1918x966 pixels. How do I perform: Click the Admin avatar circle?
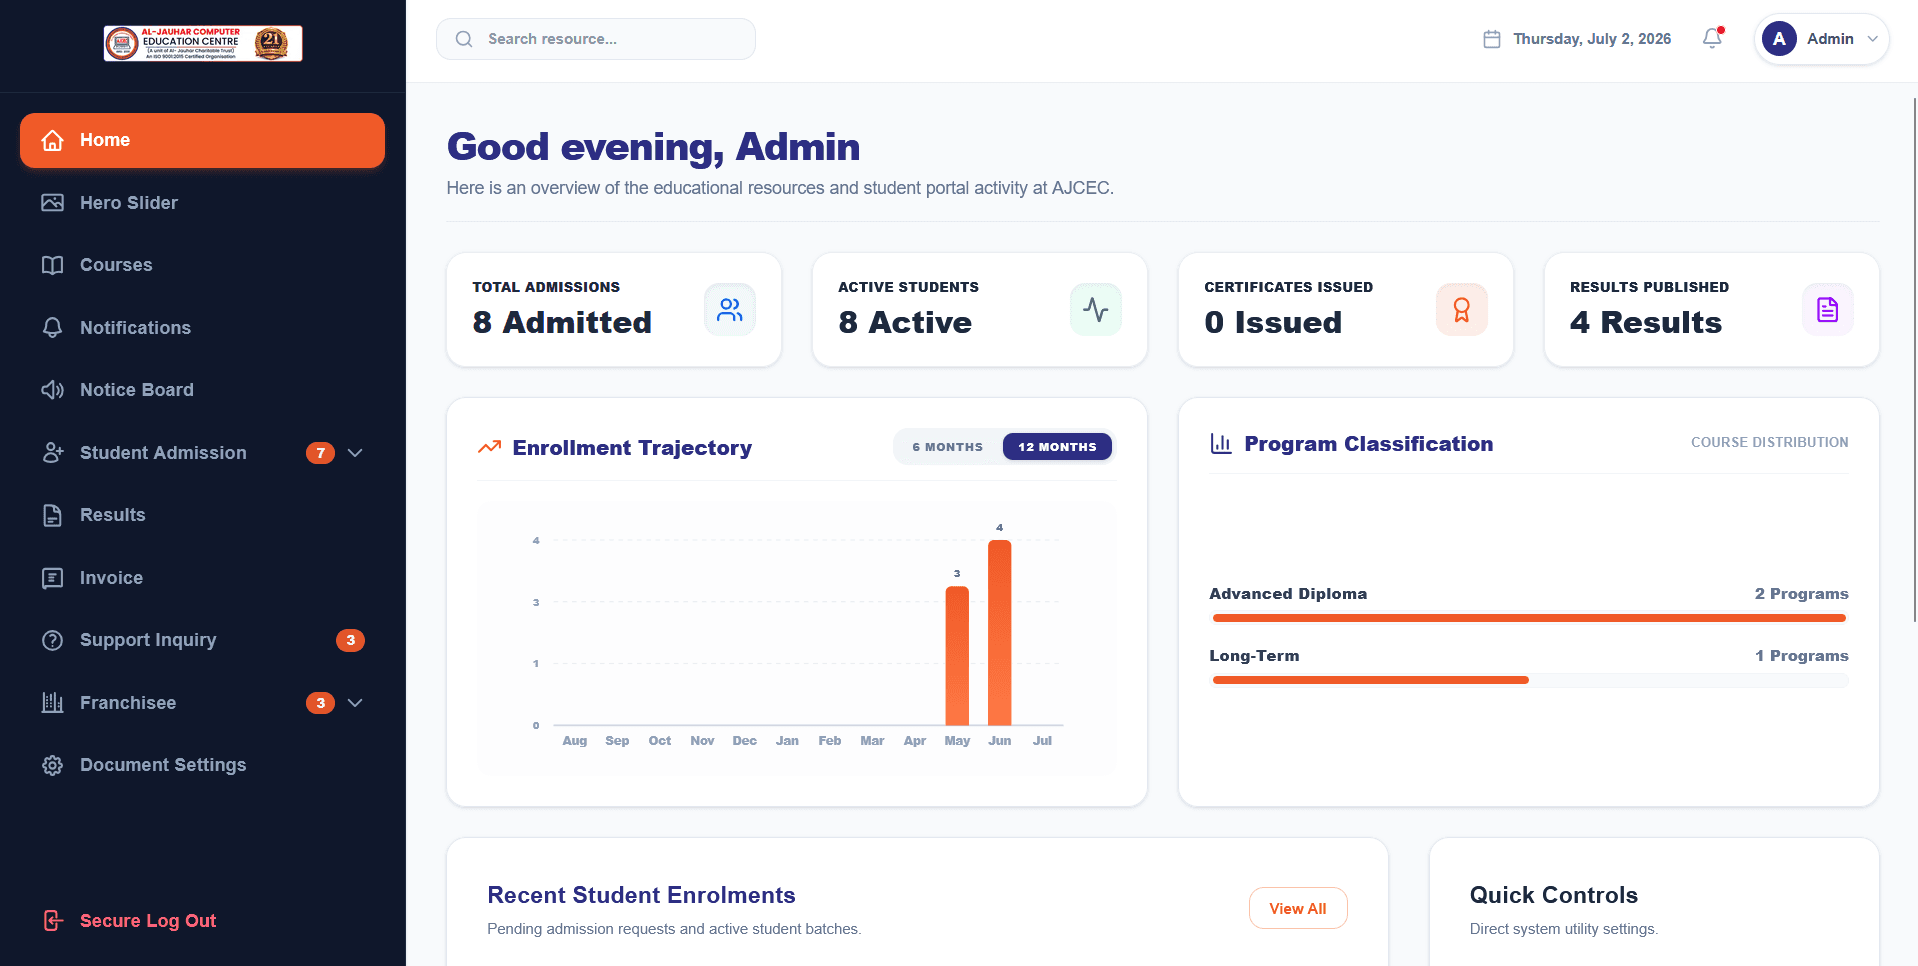(x=1779, y=39)
